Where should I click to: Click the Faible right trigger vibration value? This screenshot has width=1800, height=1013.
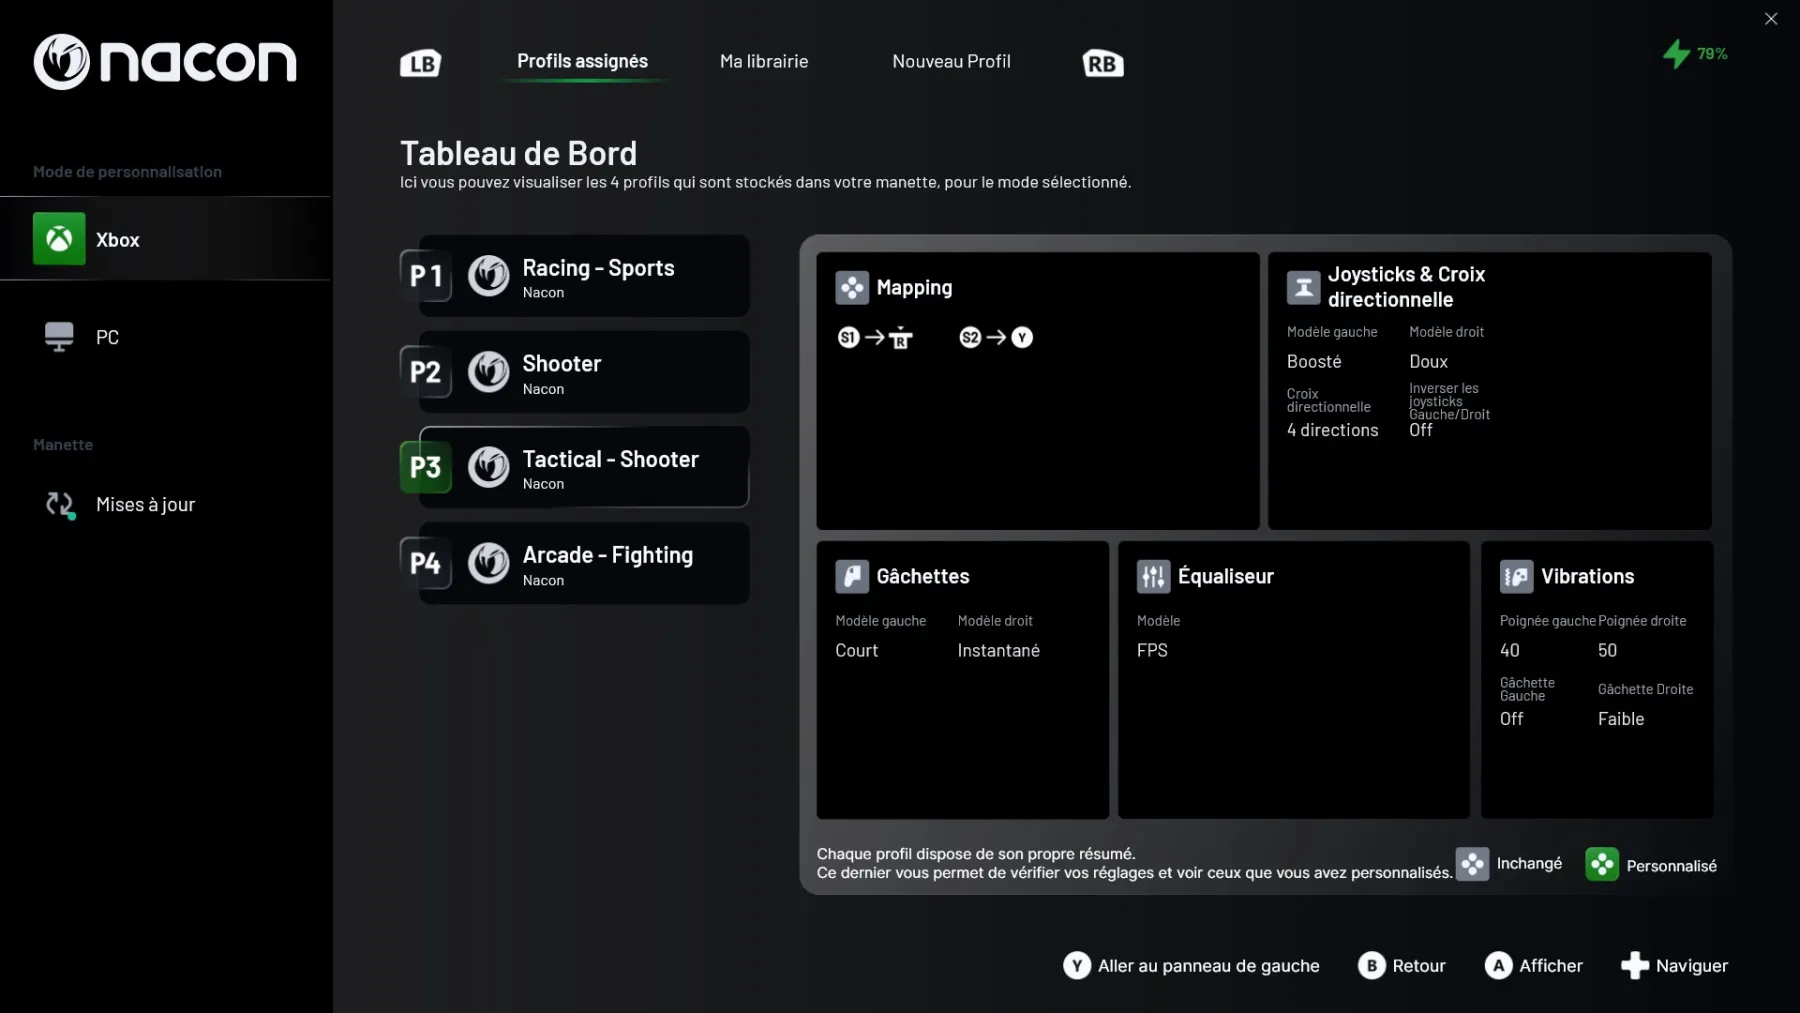[1621, 719]
